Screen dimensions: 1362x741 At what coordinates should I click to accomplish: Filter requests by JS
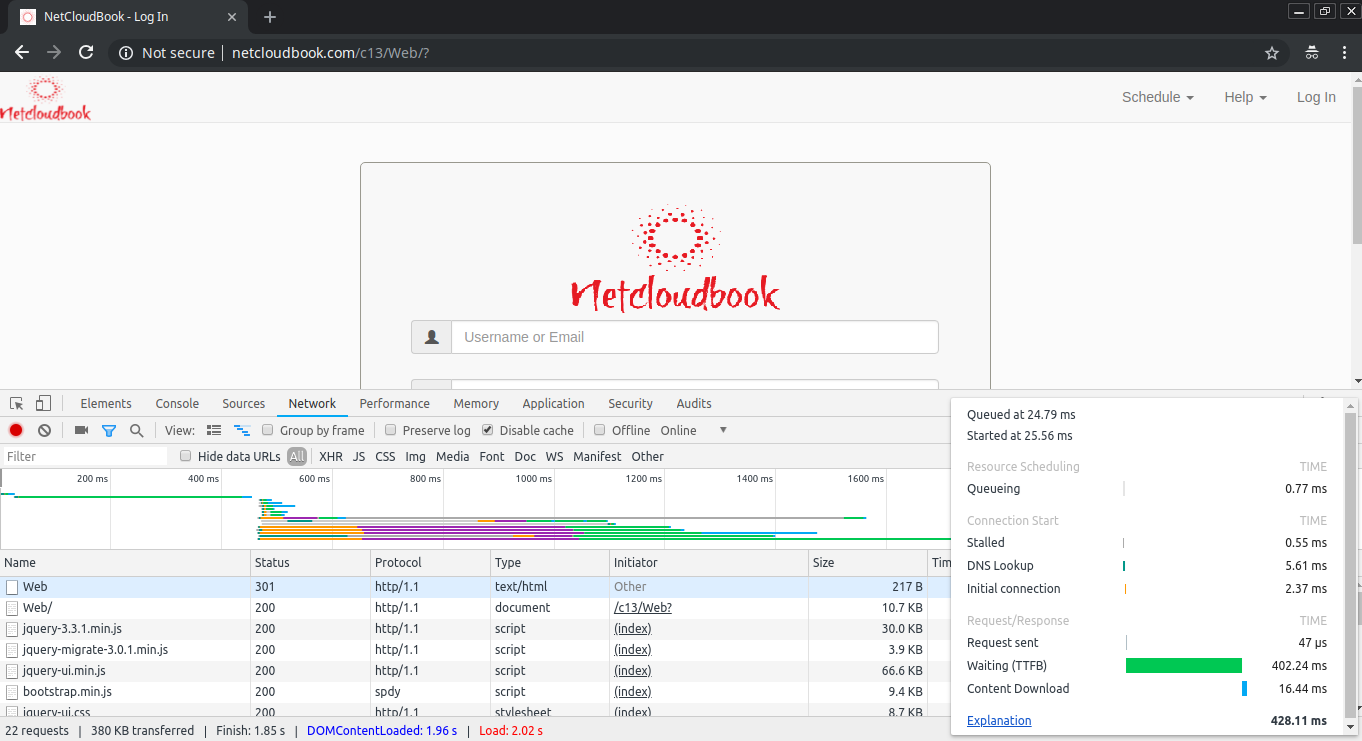(x=359, y=456)
